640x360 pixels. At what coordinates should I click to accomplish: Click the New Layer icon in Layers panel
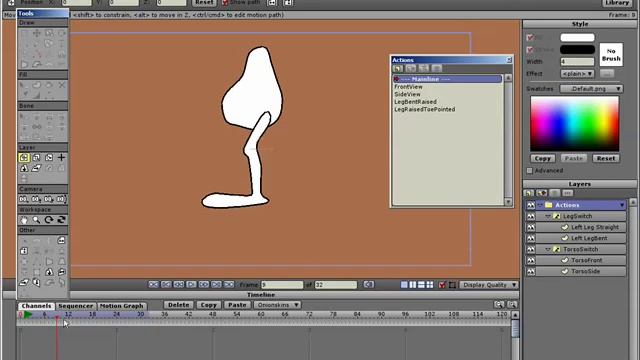tap(529, 193)
